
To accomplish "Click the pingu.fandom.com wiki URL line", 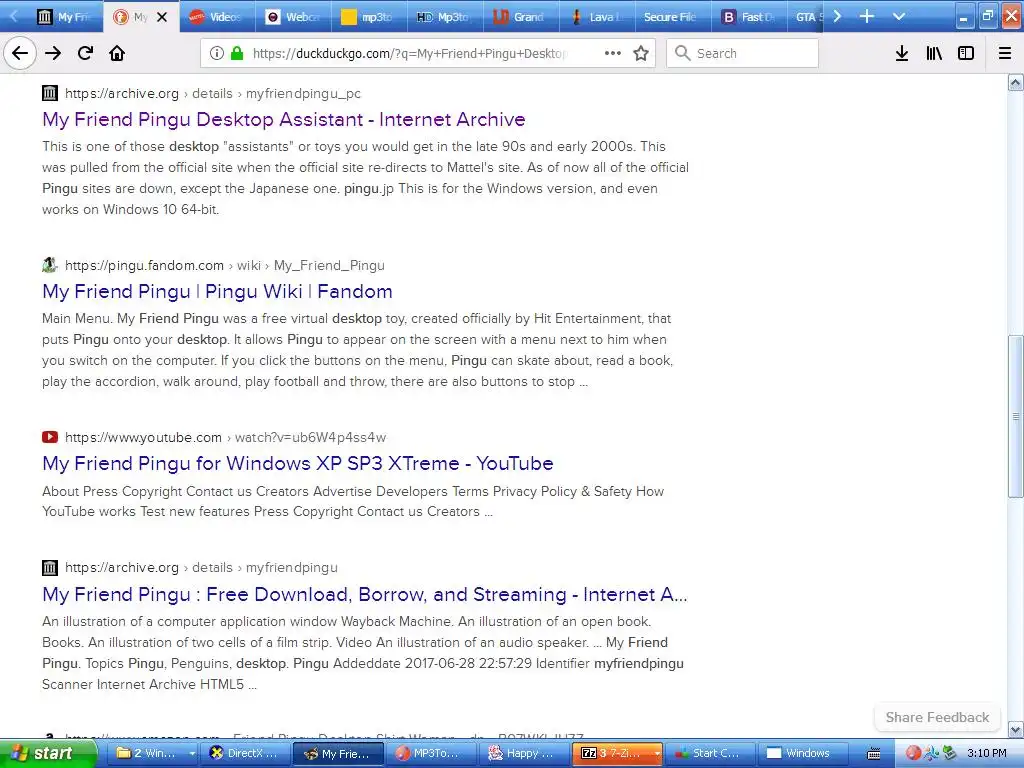I will tap(225, 265).
